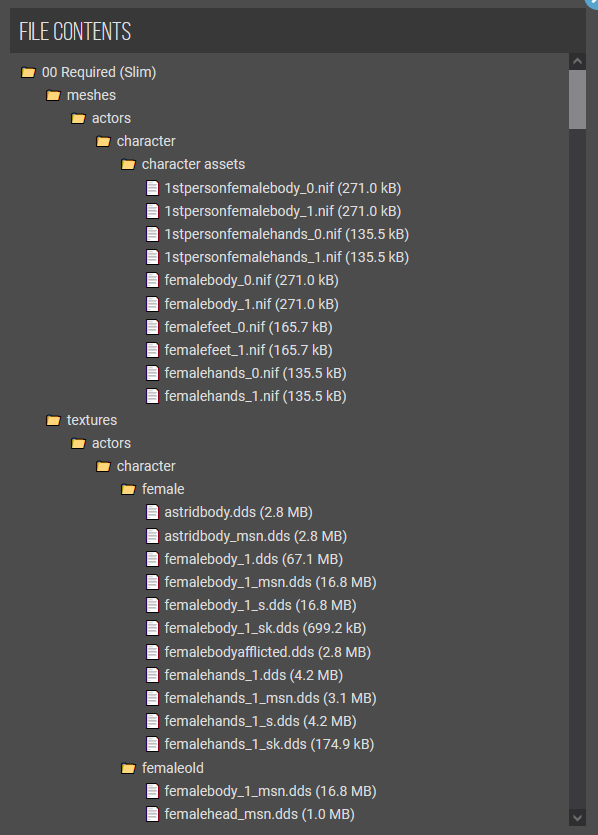This screenshot has width=598, height=835.
Task: Click file icon of femalebody_1_s.dds
Action: [x=152, y=605]
